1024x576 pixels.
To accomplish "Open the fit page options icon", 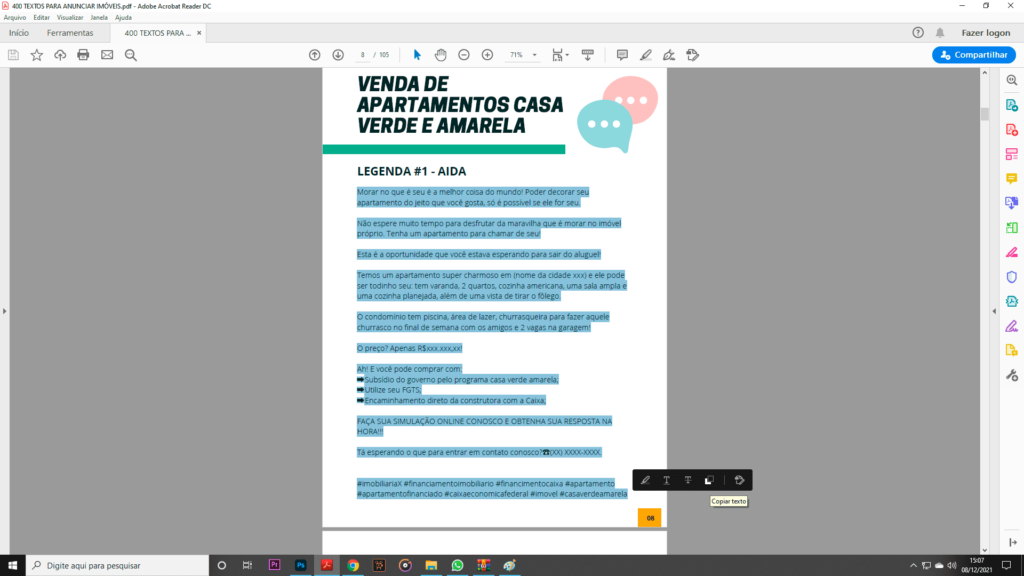I will coord(558,55).
